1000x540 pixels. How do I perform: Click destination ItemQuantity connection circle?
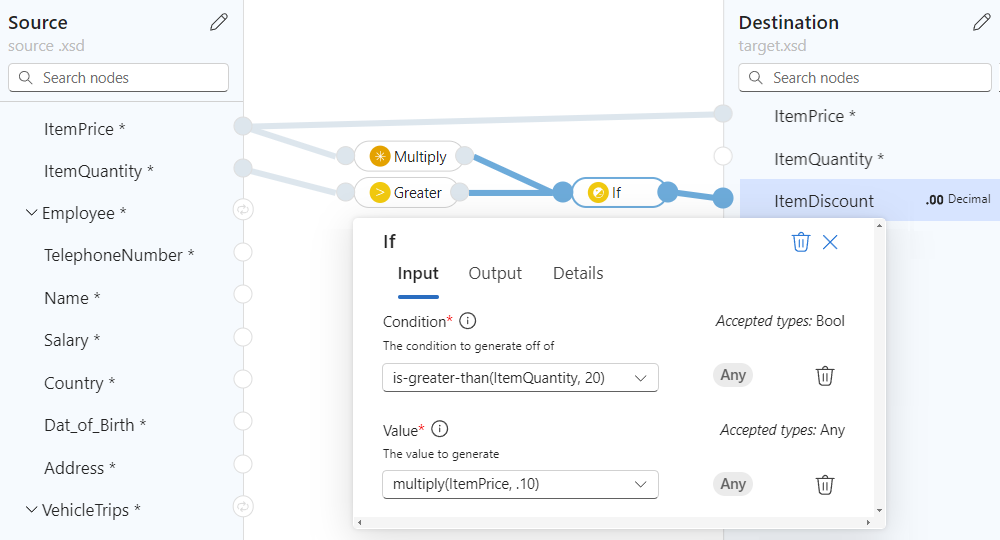click(723, 156)
